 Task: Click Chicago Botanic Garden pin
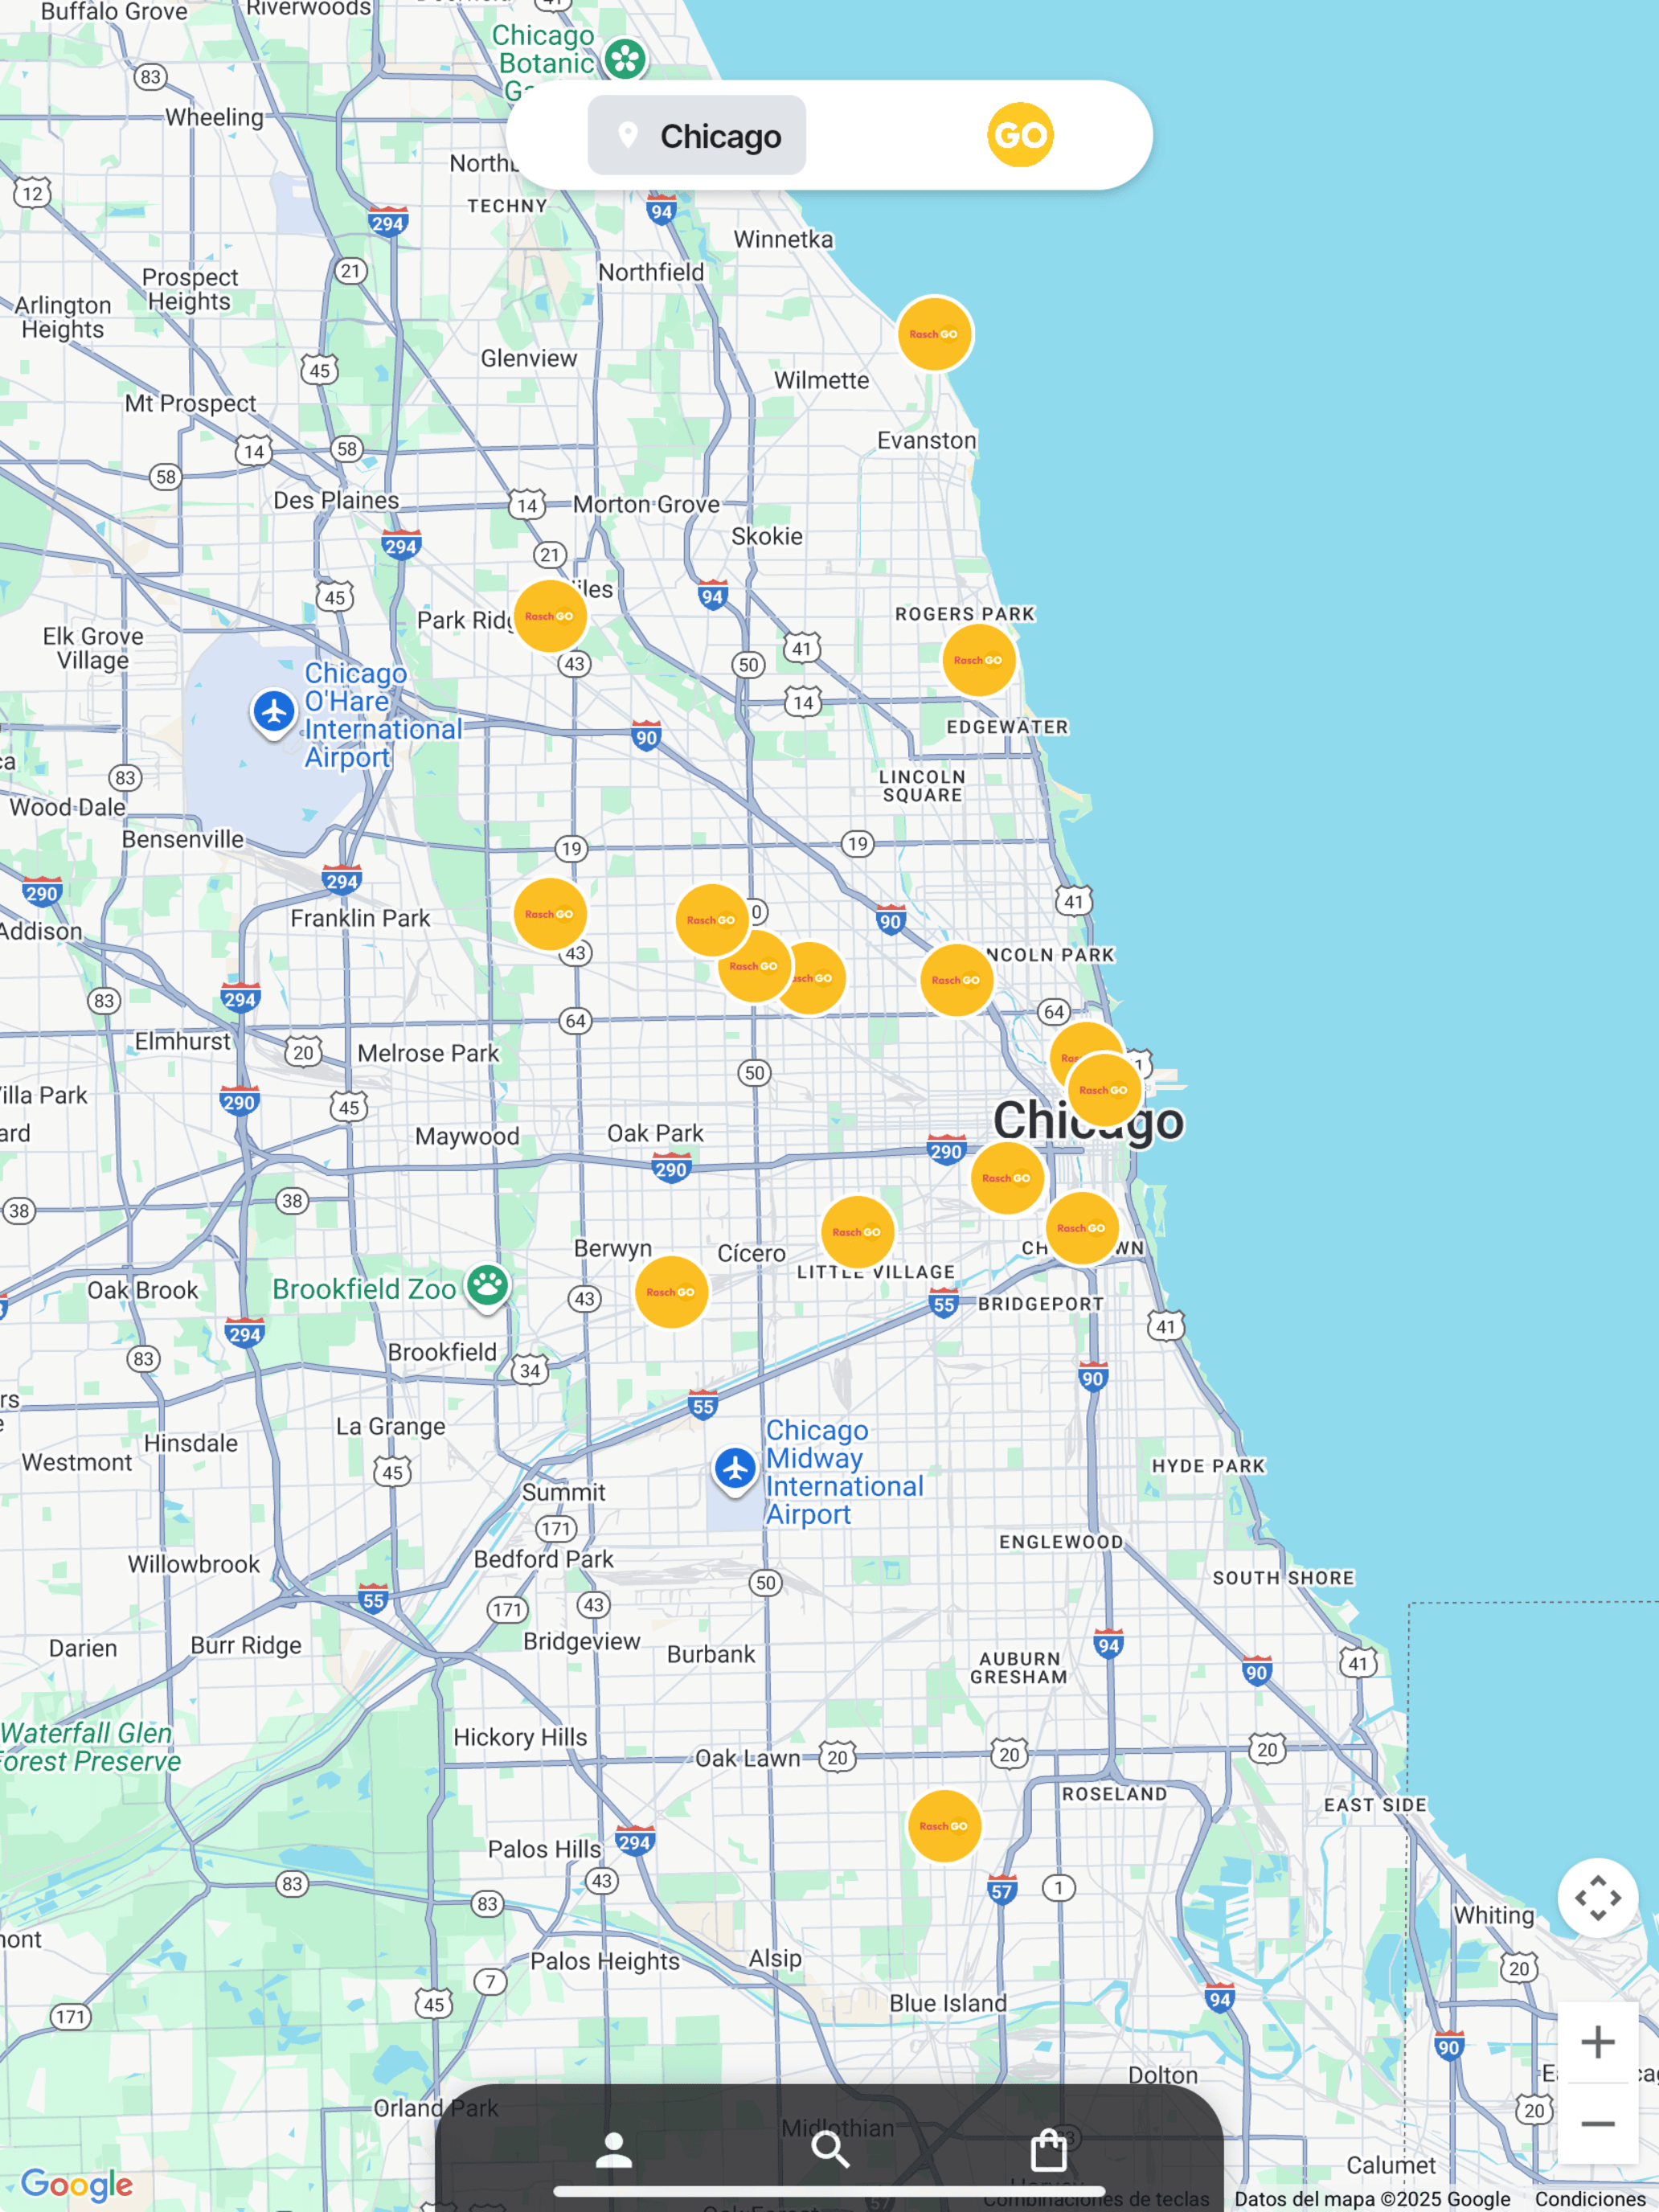pyautogui.click(x=626, y=59)
